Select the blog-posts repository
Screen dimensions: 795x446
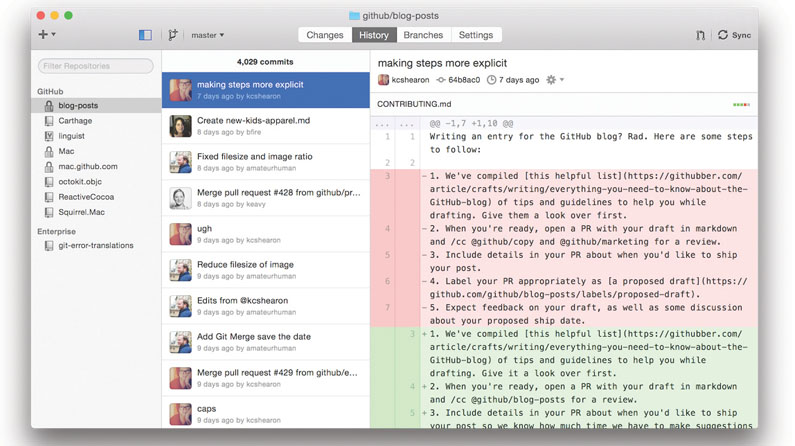[96, 105]
